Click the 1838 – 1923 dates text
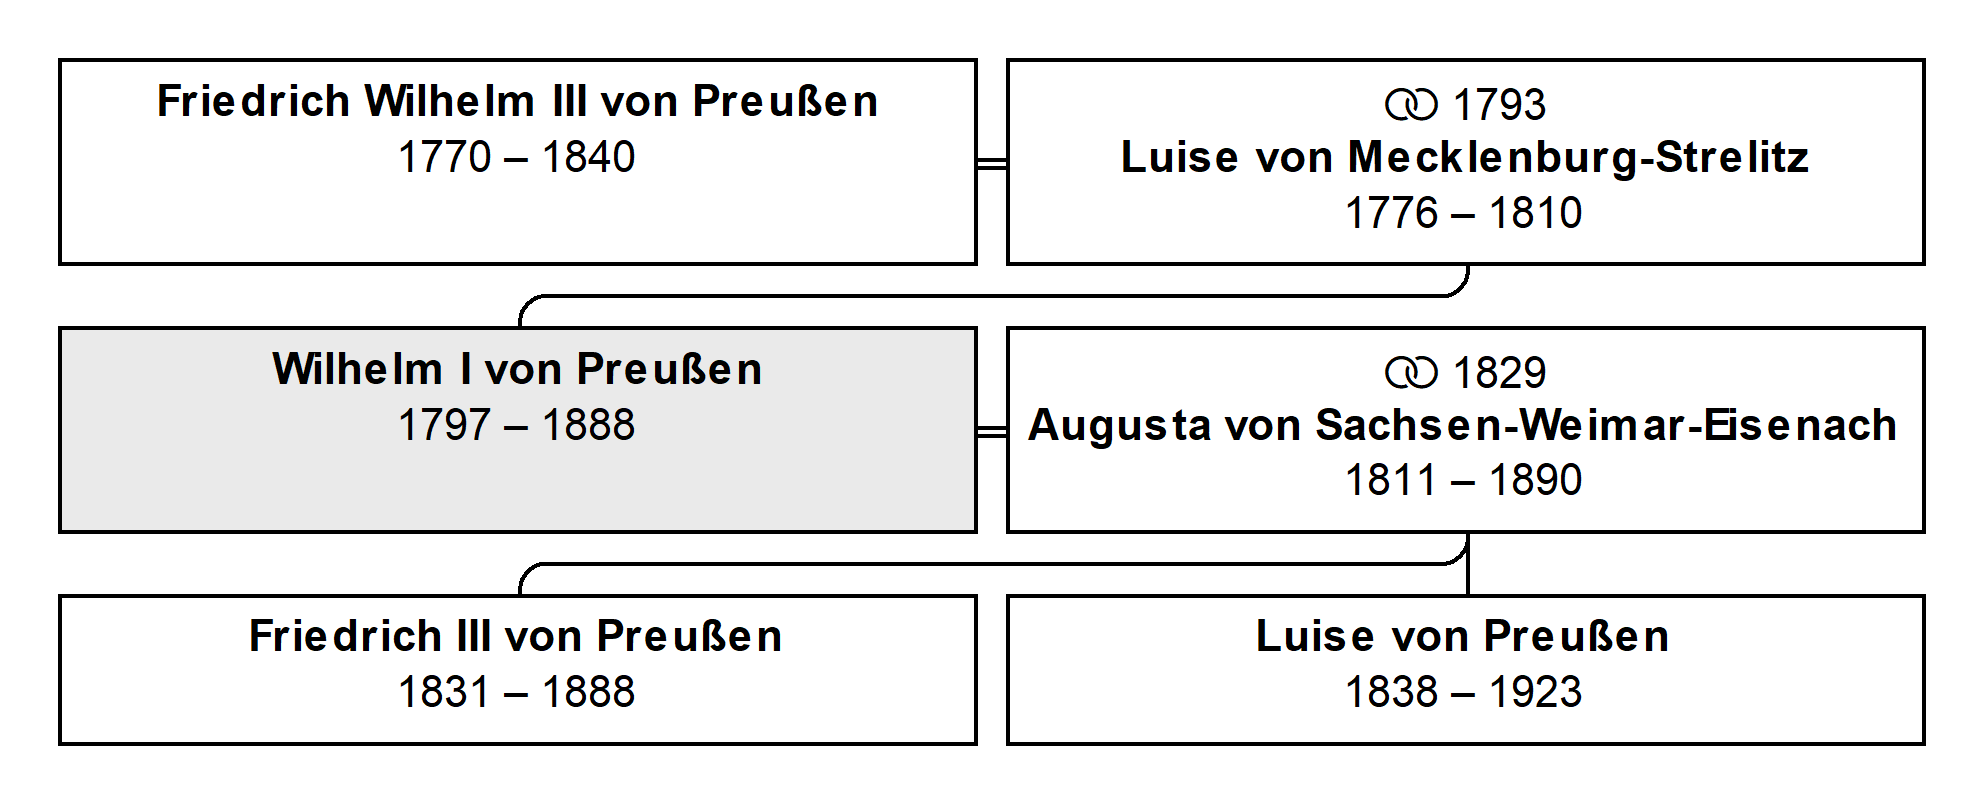1988x808 pixels. [x=1464, y=692]
